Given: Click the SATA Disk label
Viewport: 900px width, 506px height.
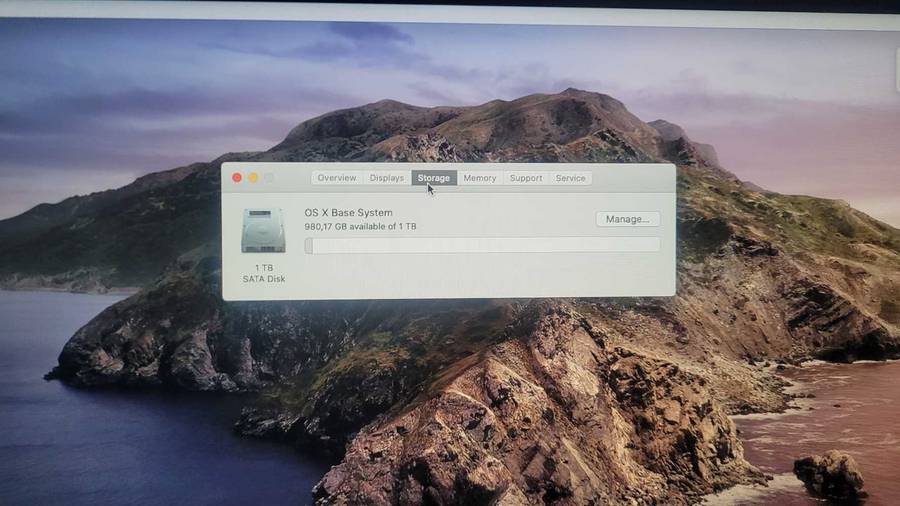Looking at the screenshot, I should pyautogui.click(x=264, y=279).
